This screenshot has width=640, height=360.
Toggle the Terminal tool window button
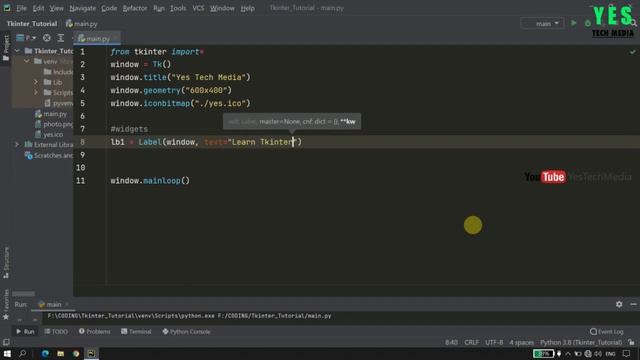(136, 331)
